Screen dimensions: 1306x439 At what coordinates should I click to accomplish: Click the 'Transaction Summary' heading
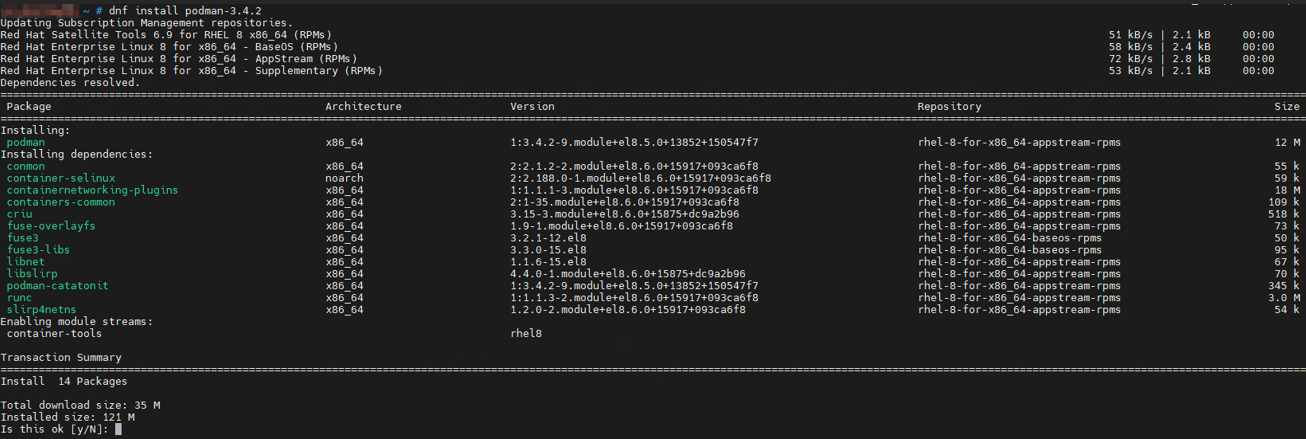pyautogui.click(x=61, y=357)
